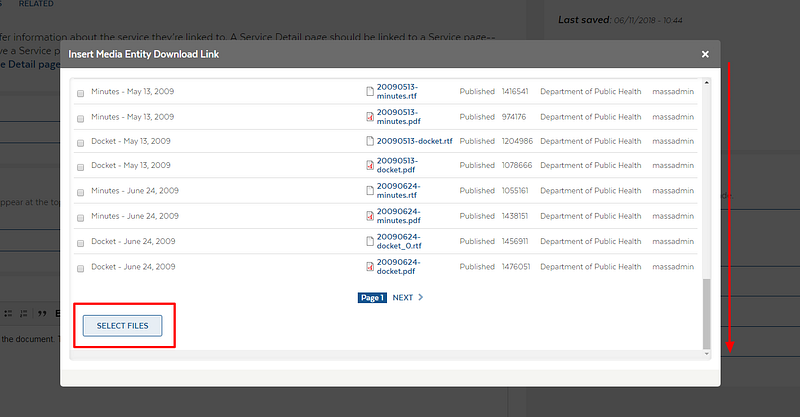This screenshot has height=417, width=800.
Task: Open the RELATED tab behind the dialog
Action: (x=36, y=4)
